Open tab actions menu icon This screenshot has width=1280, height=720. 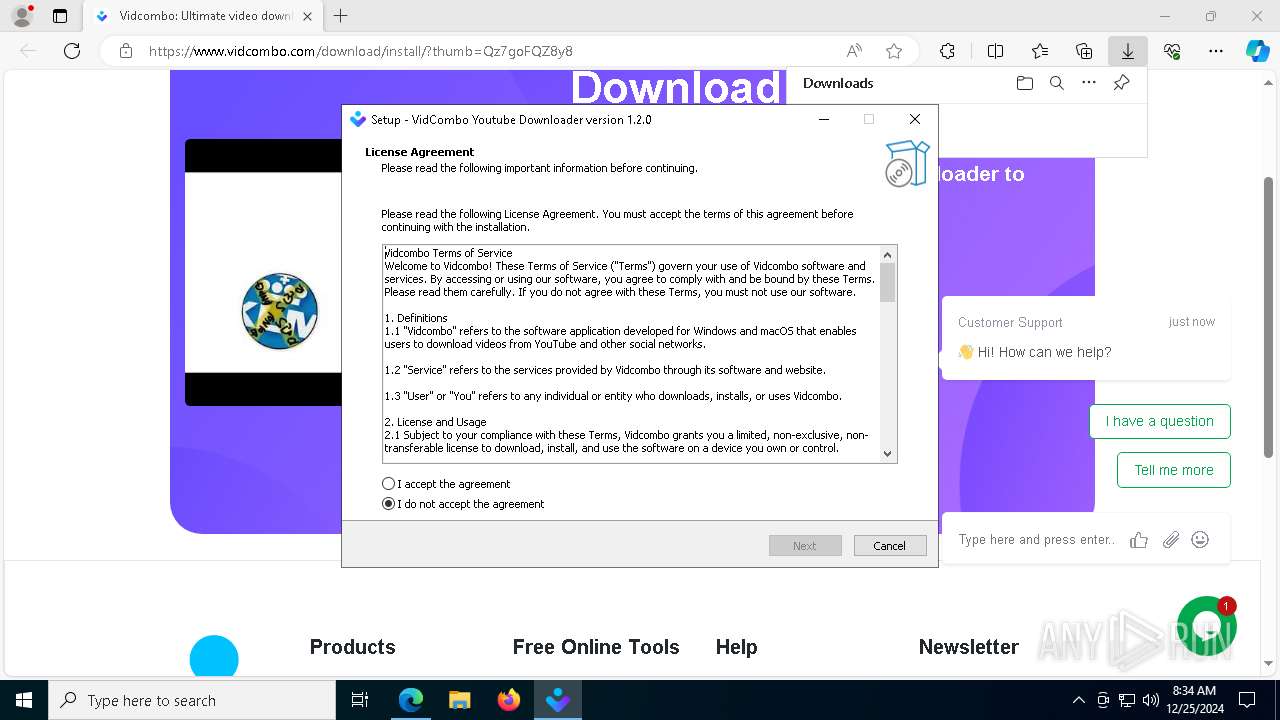pyautogui.click(x=60, y=16)
